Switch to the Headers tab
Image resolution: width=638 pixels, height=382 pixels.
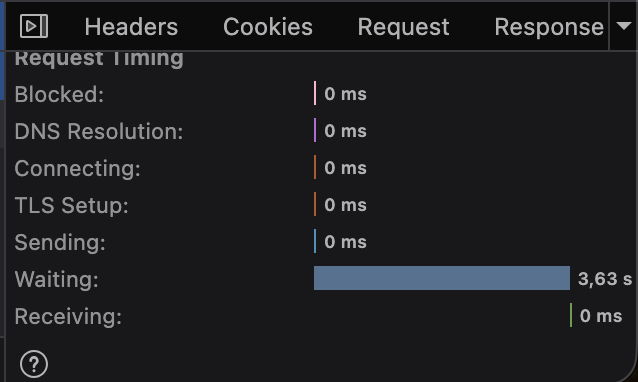click(131, 27)
